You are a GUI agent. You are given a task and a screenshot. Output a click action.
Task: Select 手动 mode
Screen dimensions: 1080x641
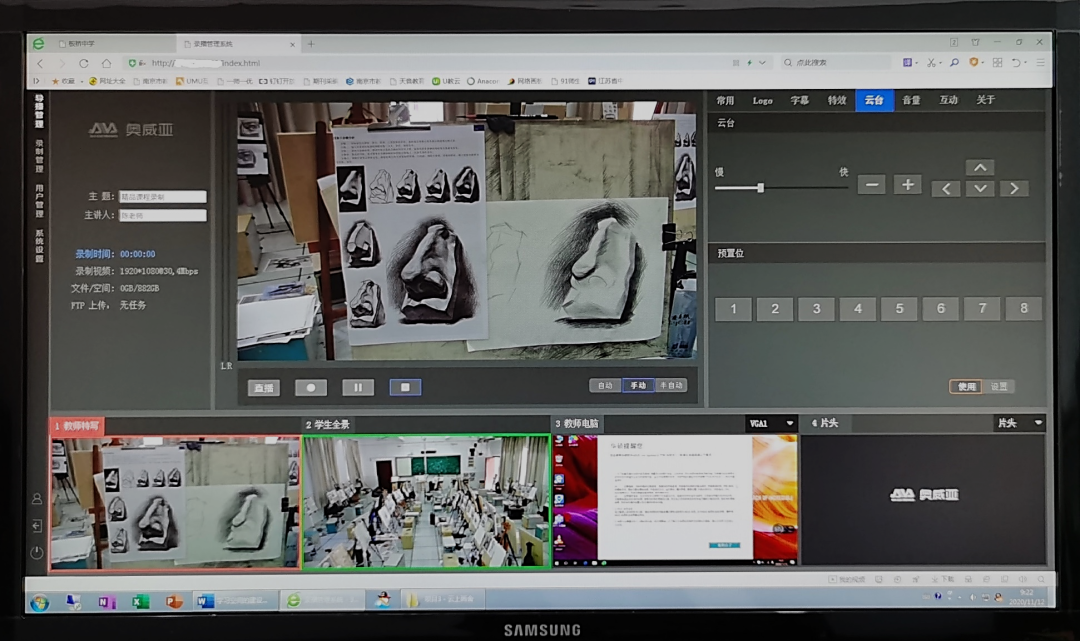coord(638,386)
